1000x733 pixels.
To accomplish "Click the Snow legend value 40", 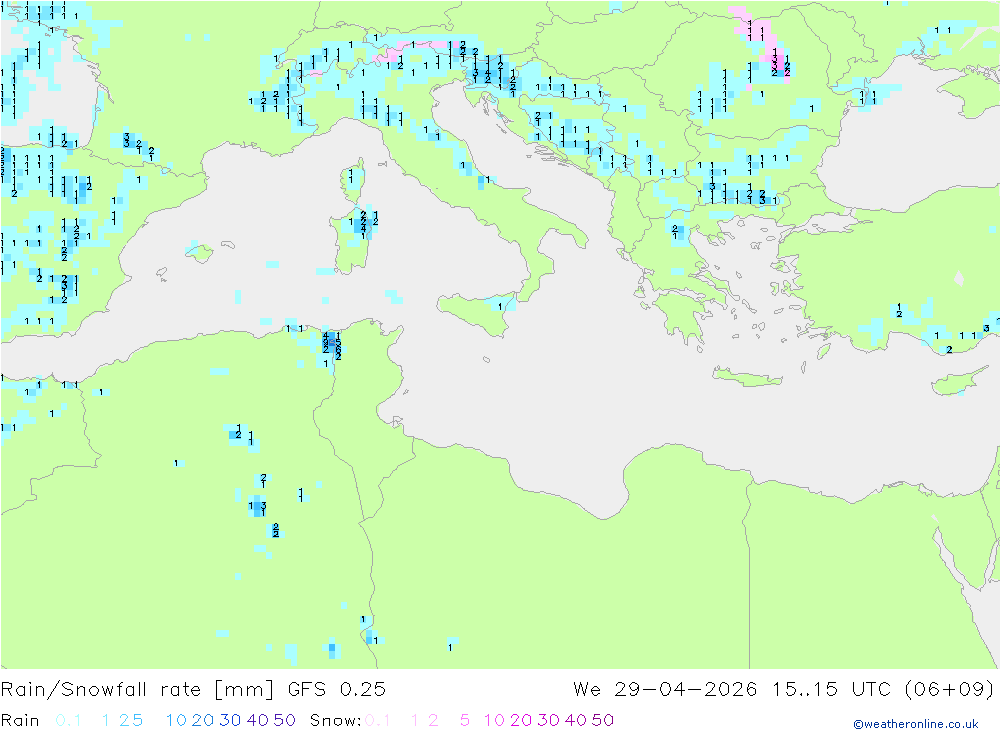I will [576, 720].
